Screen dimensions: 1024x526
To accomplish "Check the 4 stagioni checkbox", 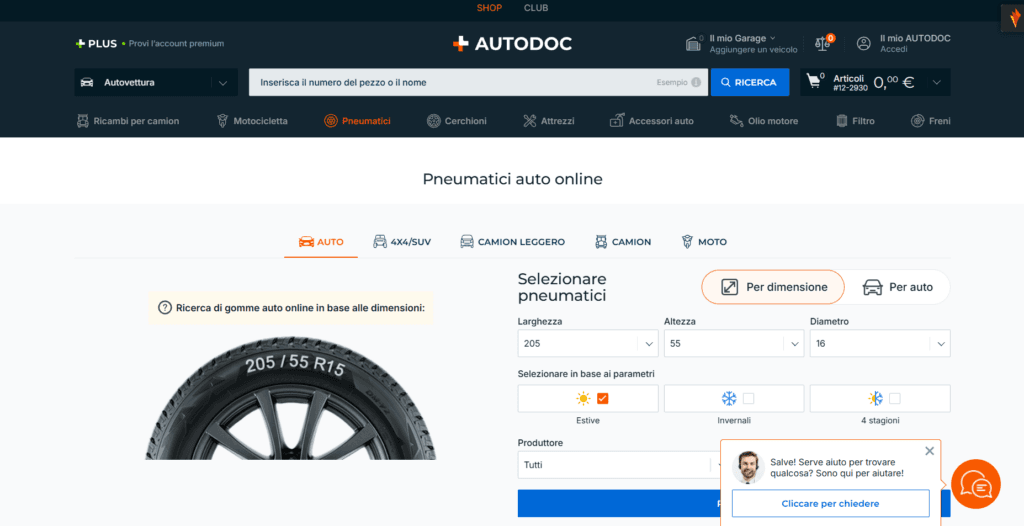I will [x=895, y=399].
